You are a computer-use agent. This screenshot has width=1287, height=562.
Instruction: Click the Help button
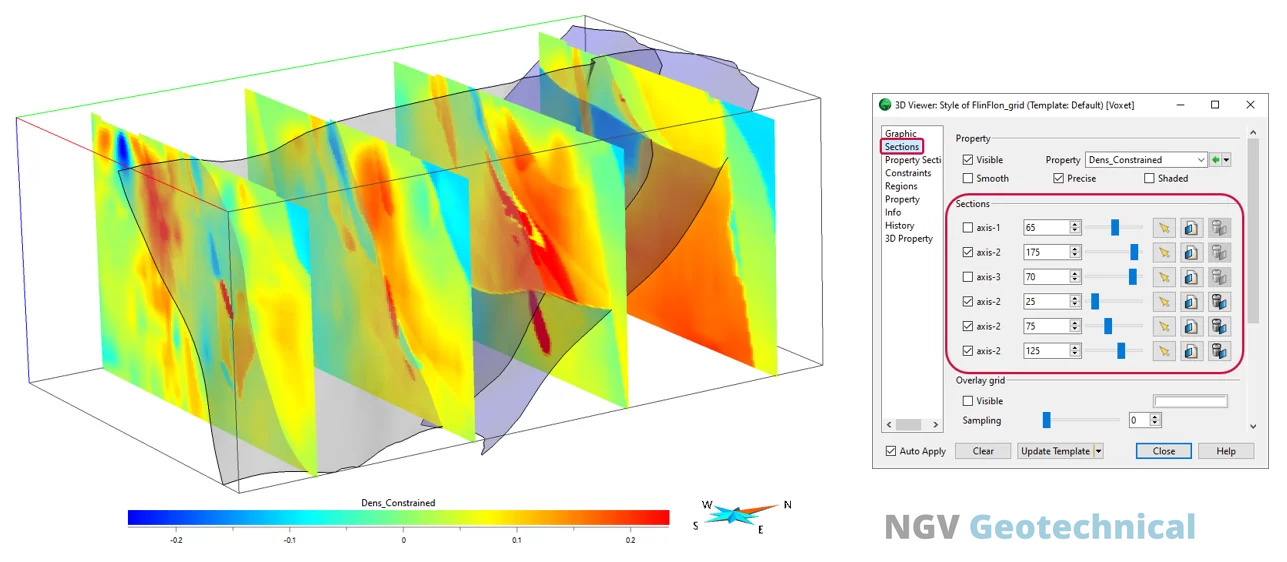pos(1225,451)
